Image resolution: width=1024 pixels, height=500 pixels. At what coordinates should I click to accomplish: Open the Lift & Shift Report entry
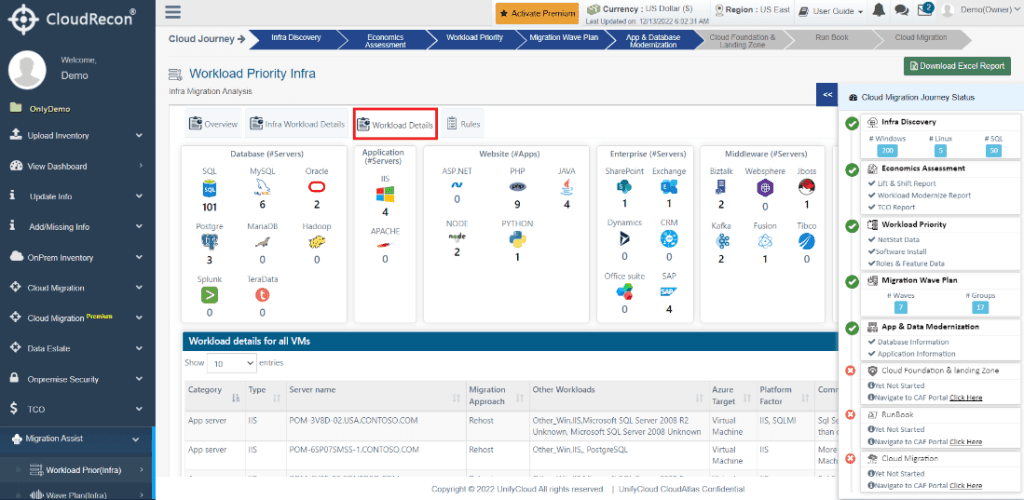point(902,183)
